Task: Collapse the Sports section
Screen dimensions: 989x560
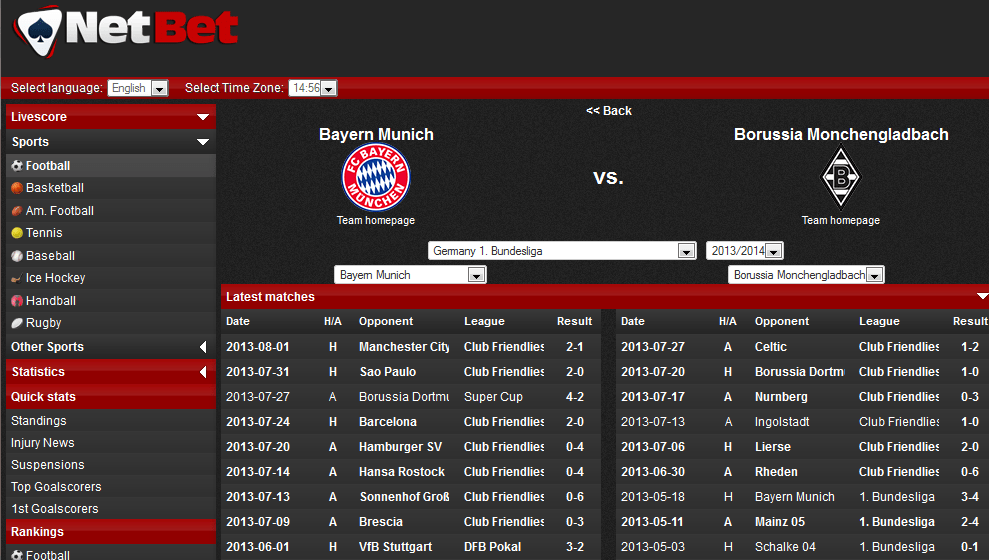Action: coord(202,142)
